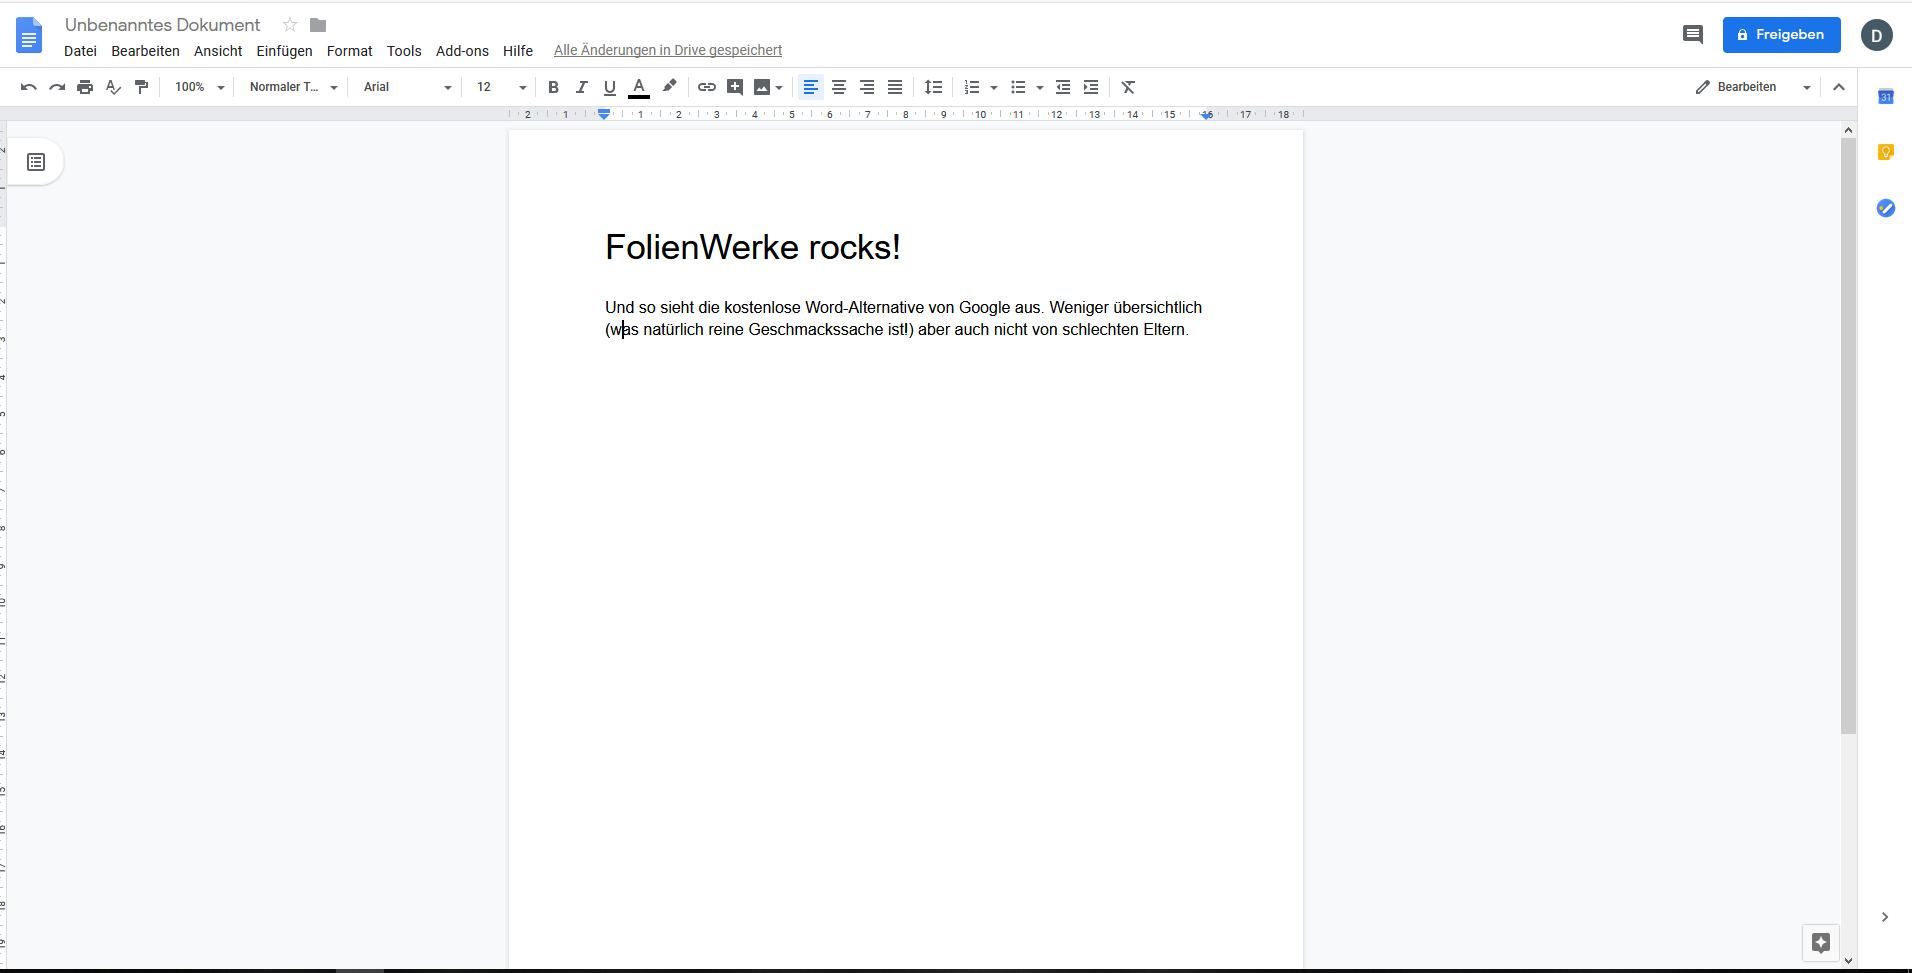Star the document
1912x973 pixels.
tap(290, 25)
